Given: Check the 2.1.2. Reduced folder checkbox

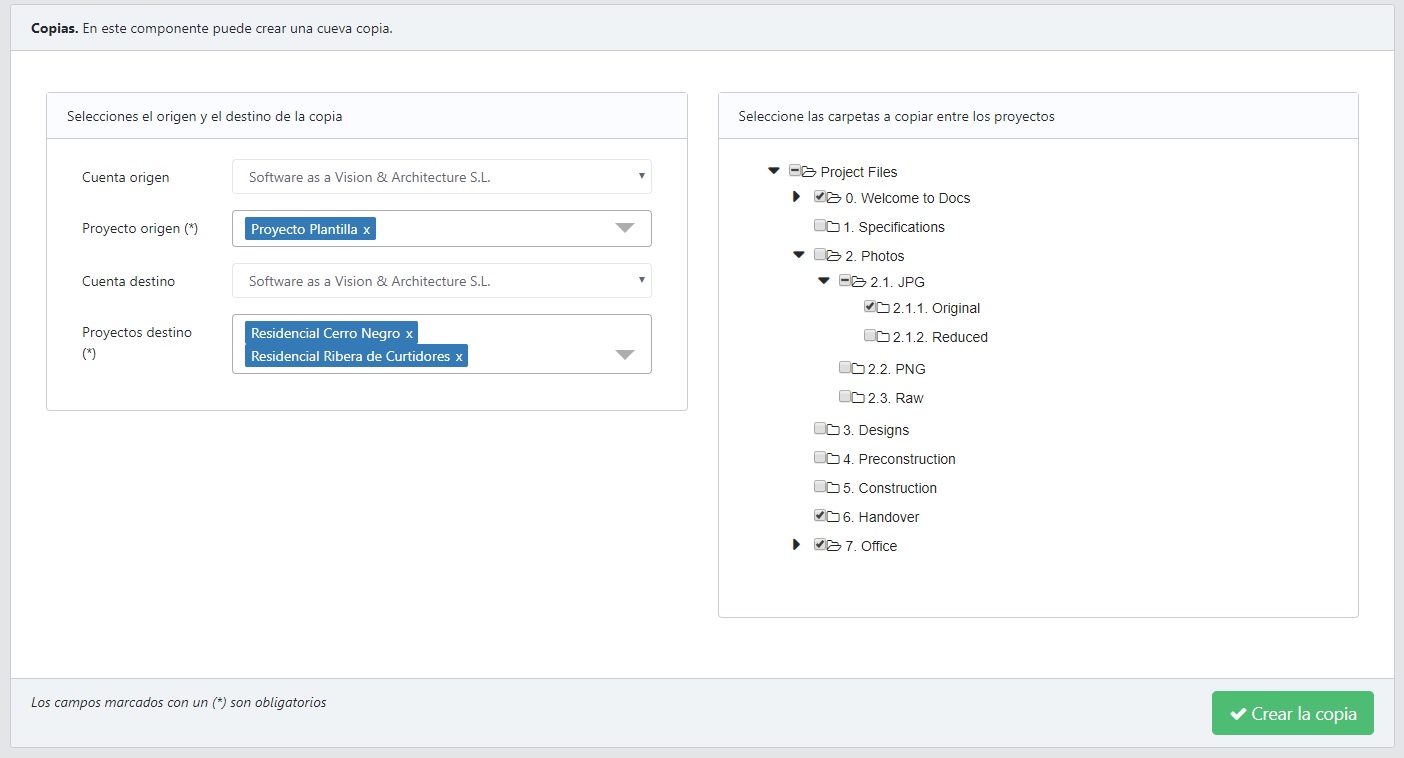Looking at the screenshot, I should coord(870,336).
